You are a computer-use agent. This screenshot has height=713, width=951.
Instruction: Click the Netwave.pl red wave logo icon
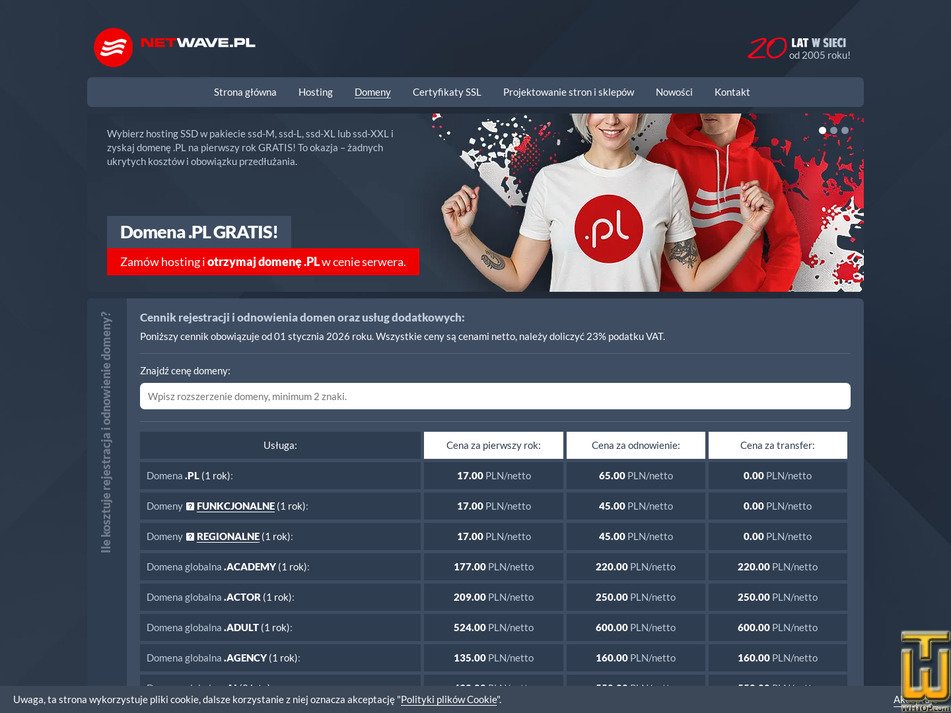111,46
